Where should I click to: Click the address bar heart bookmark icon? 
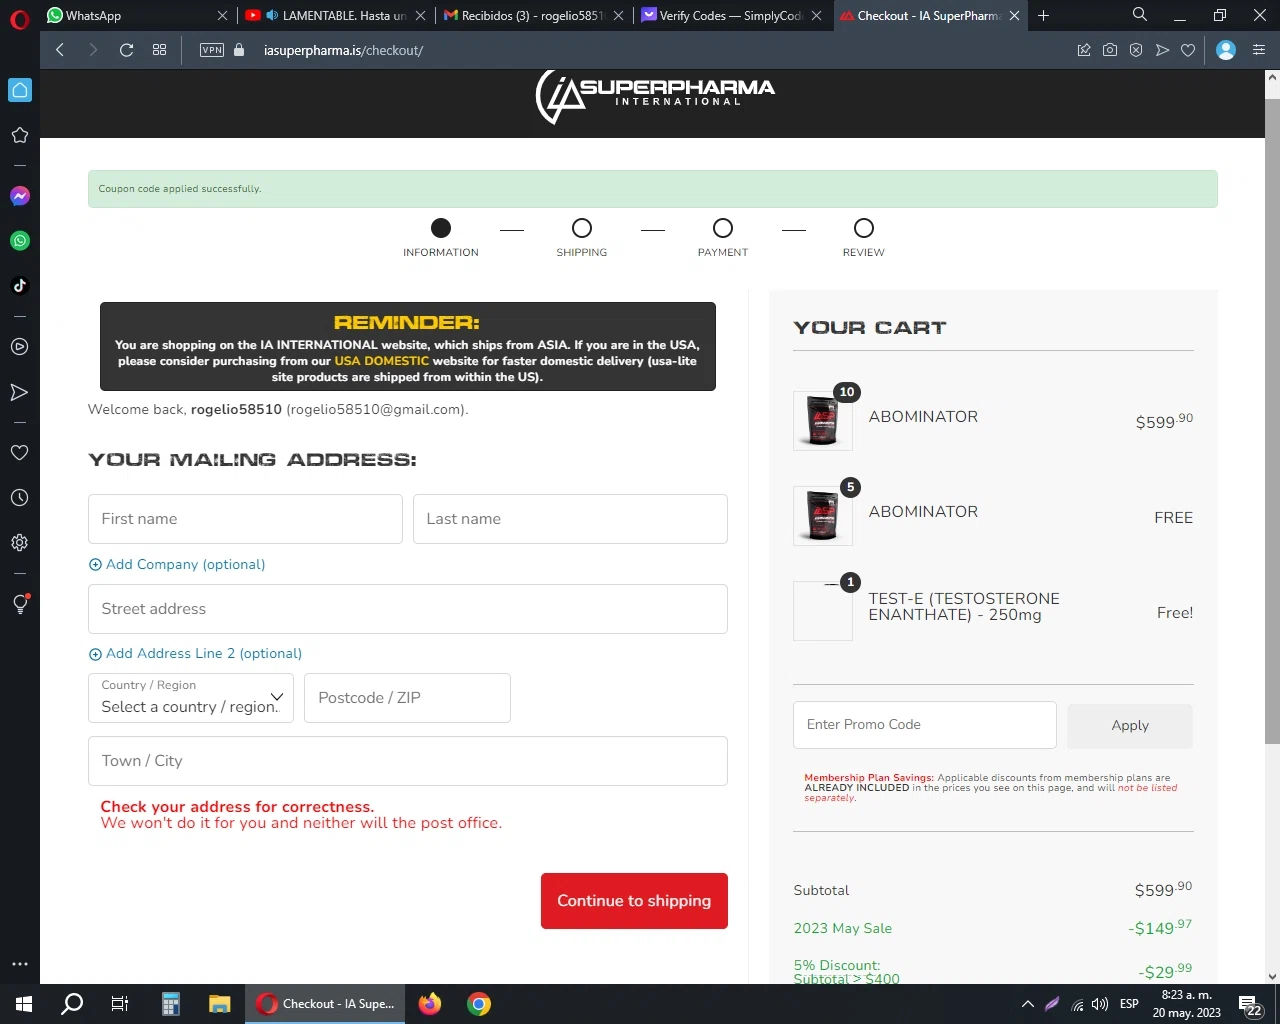(x=1188, y=50)
